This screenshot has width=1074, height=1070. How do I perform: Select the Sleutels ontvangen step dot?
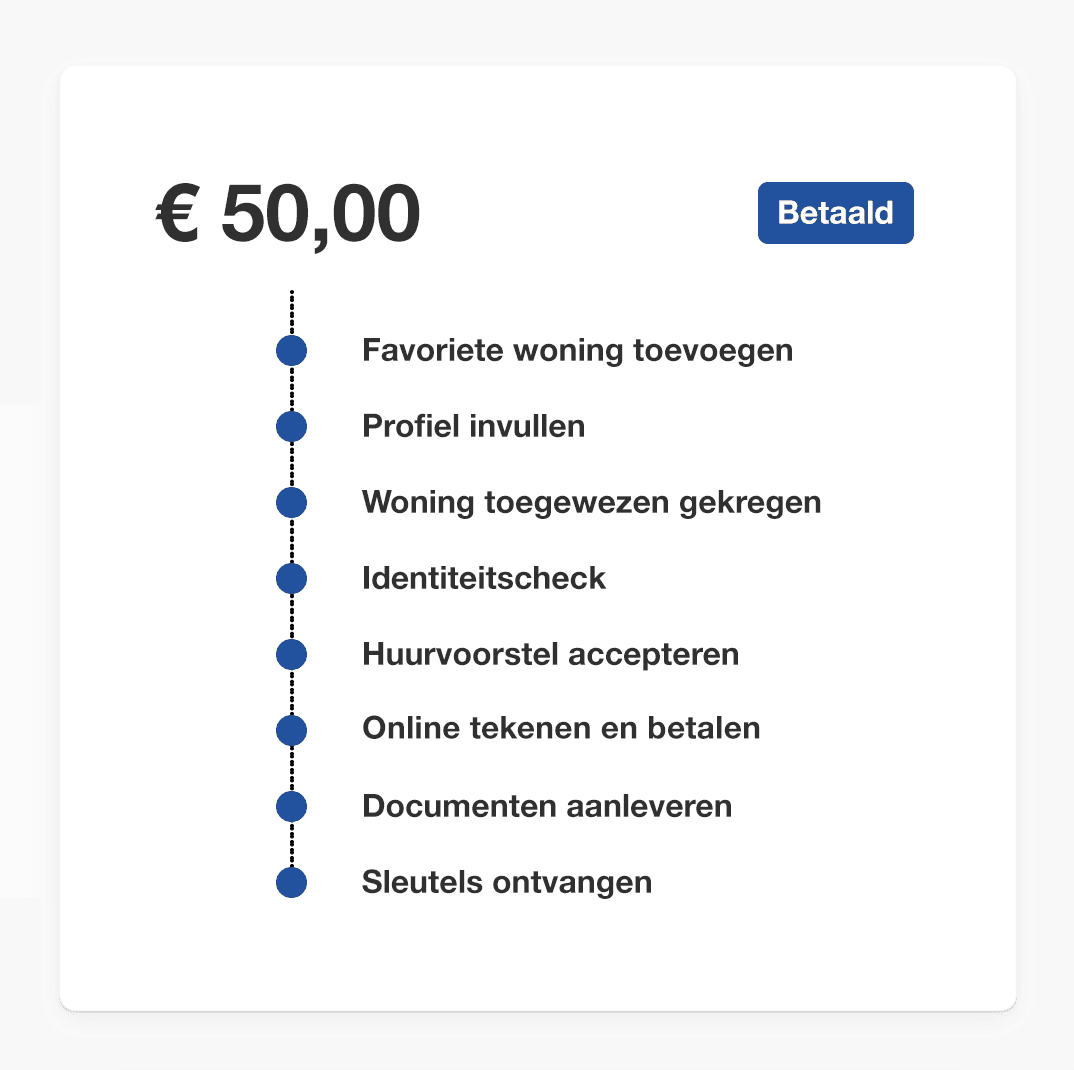coord(291,883)
